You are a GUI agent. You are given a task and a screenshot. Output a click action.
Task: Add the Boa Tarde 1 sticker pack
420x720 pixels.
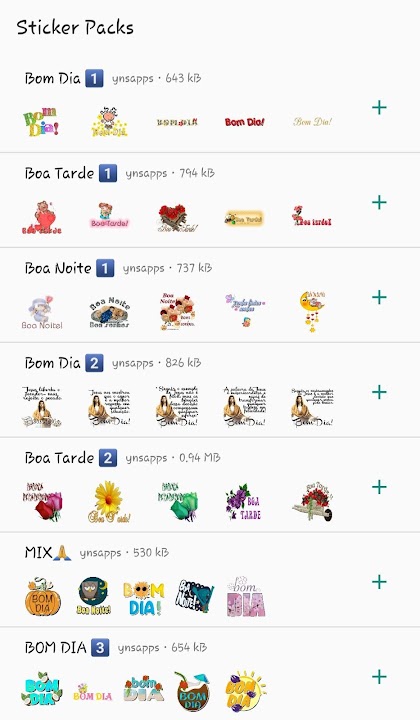tap(379, 202)
